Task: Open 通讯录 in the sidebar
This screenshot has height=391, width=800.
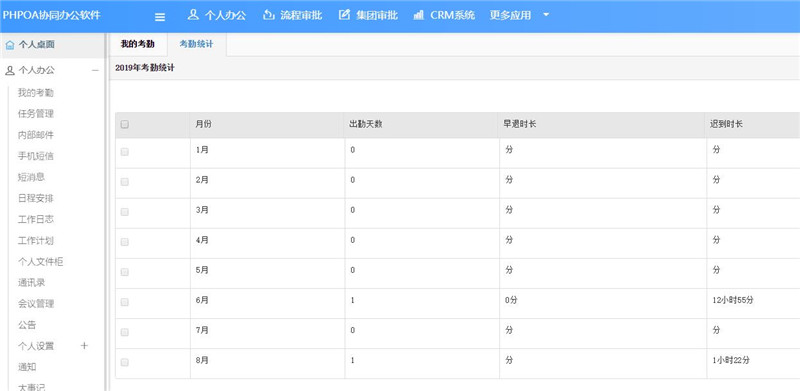Action: pos(32,283)
